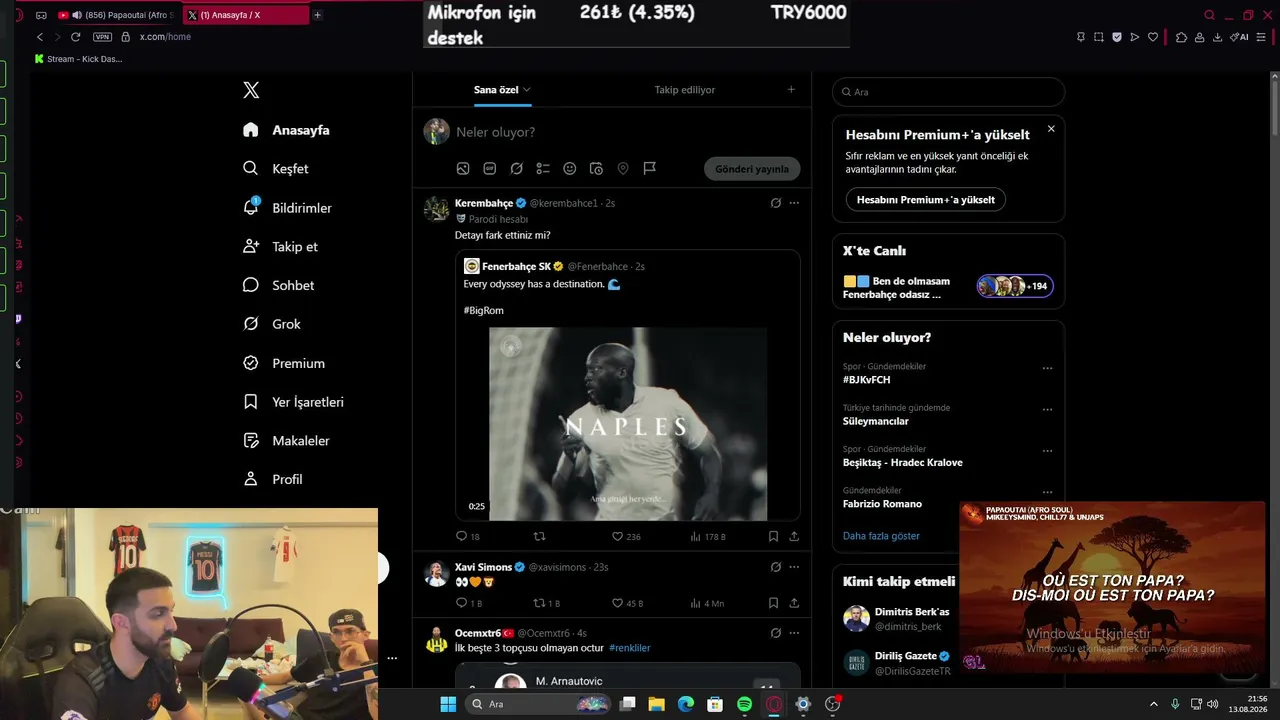This screenshot has width=1280, height=720.
Task: Toggle the browser VPN badge
Action: (x=102, y=37)
